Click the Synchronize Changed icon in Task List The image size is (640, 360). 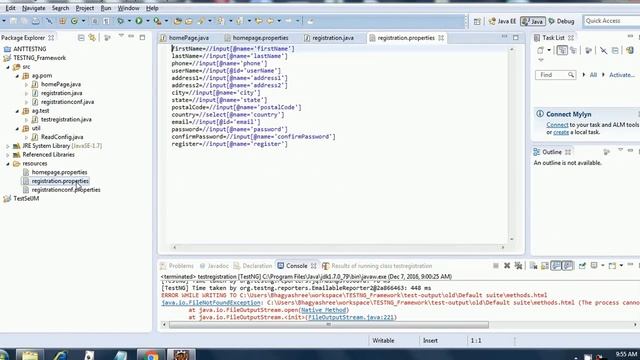pos(630,50)
